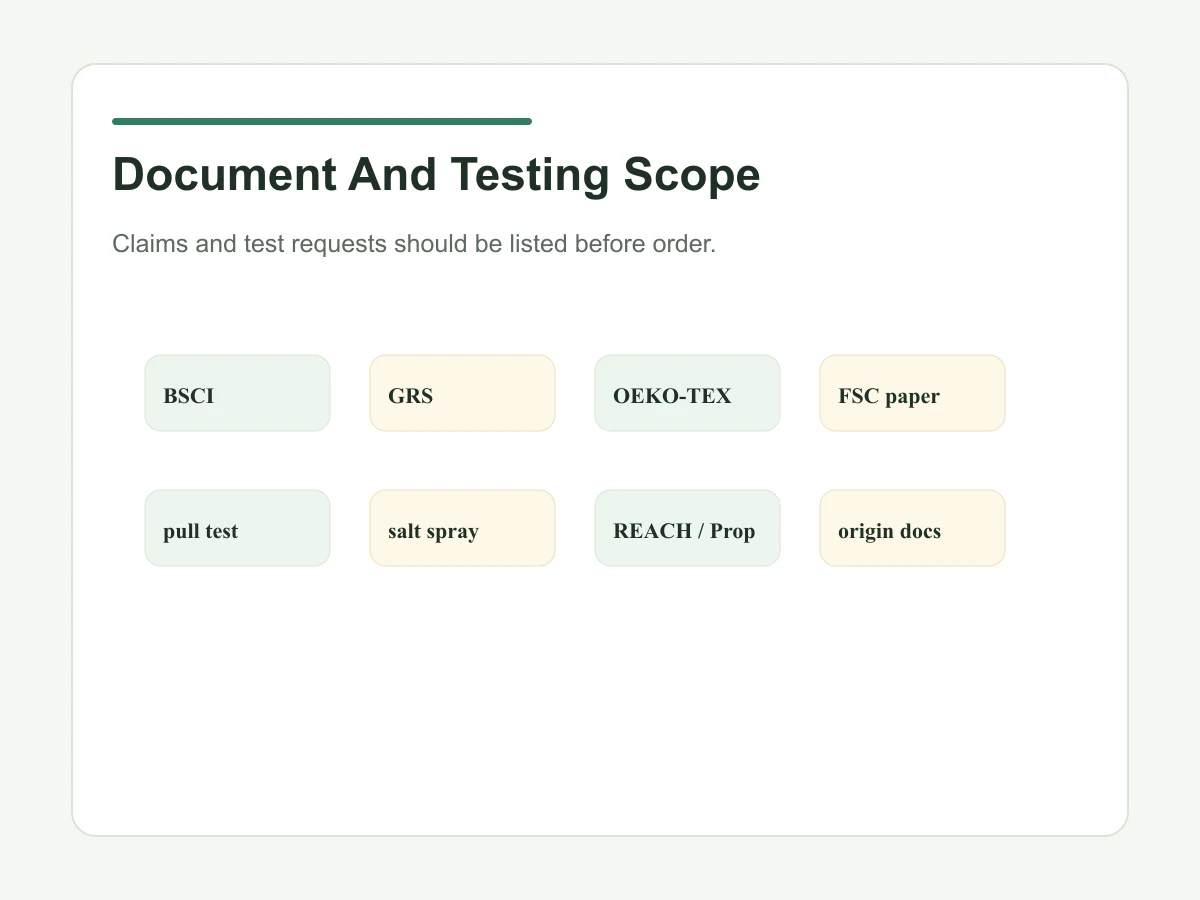
Task: Click the Document And Testing Scope heading
Action: pos(436,175)
